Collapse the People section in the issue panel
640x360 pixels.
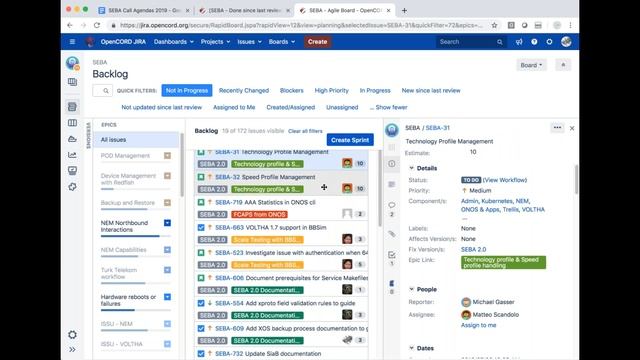pyautogui.click(x=411, y=289)
